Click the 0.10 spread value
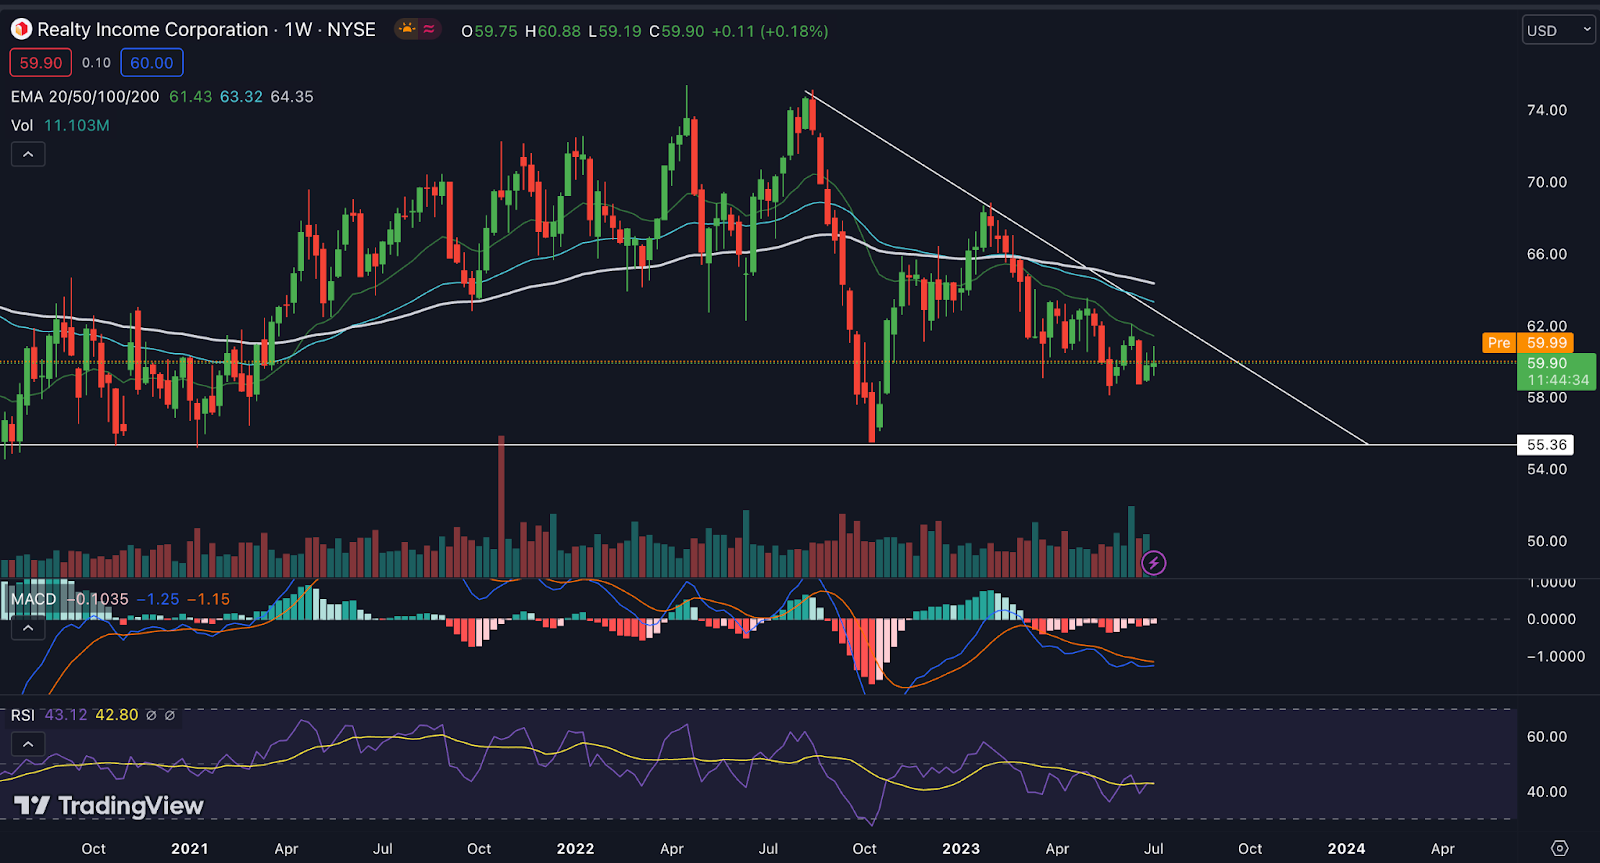This screenshot has width=1600, height=863. click(x=96, y=63)
